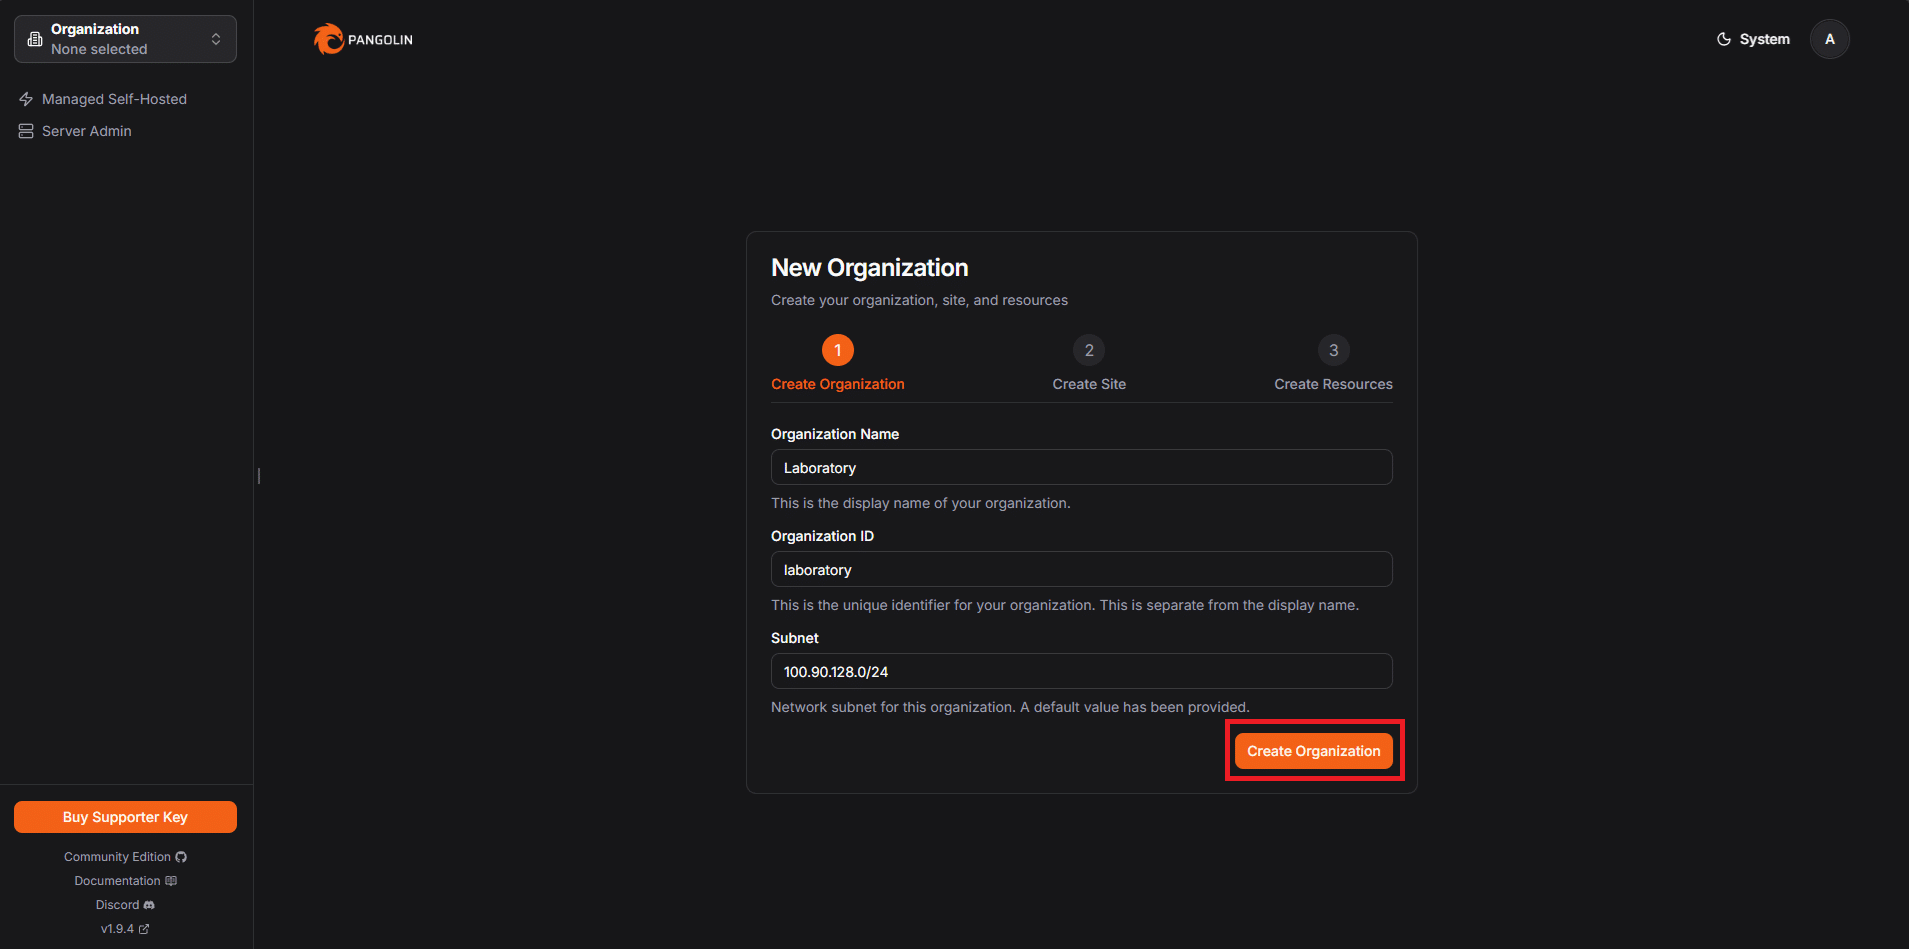Select step 3 Create Resources circle
The width and height of the screenshot is (1909, 949).
click(x=1333, y=350)
